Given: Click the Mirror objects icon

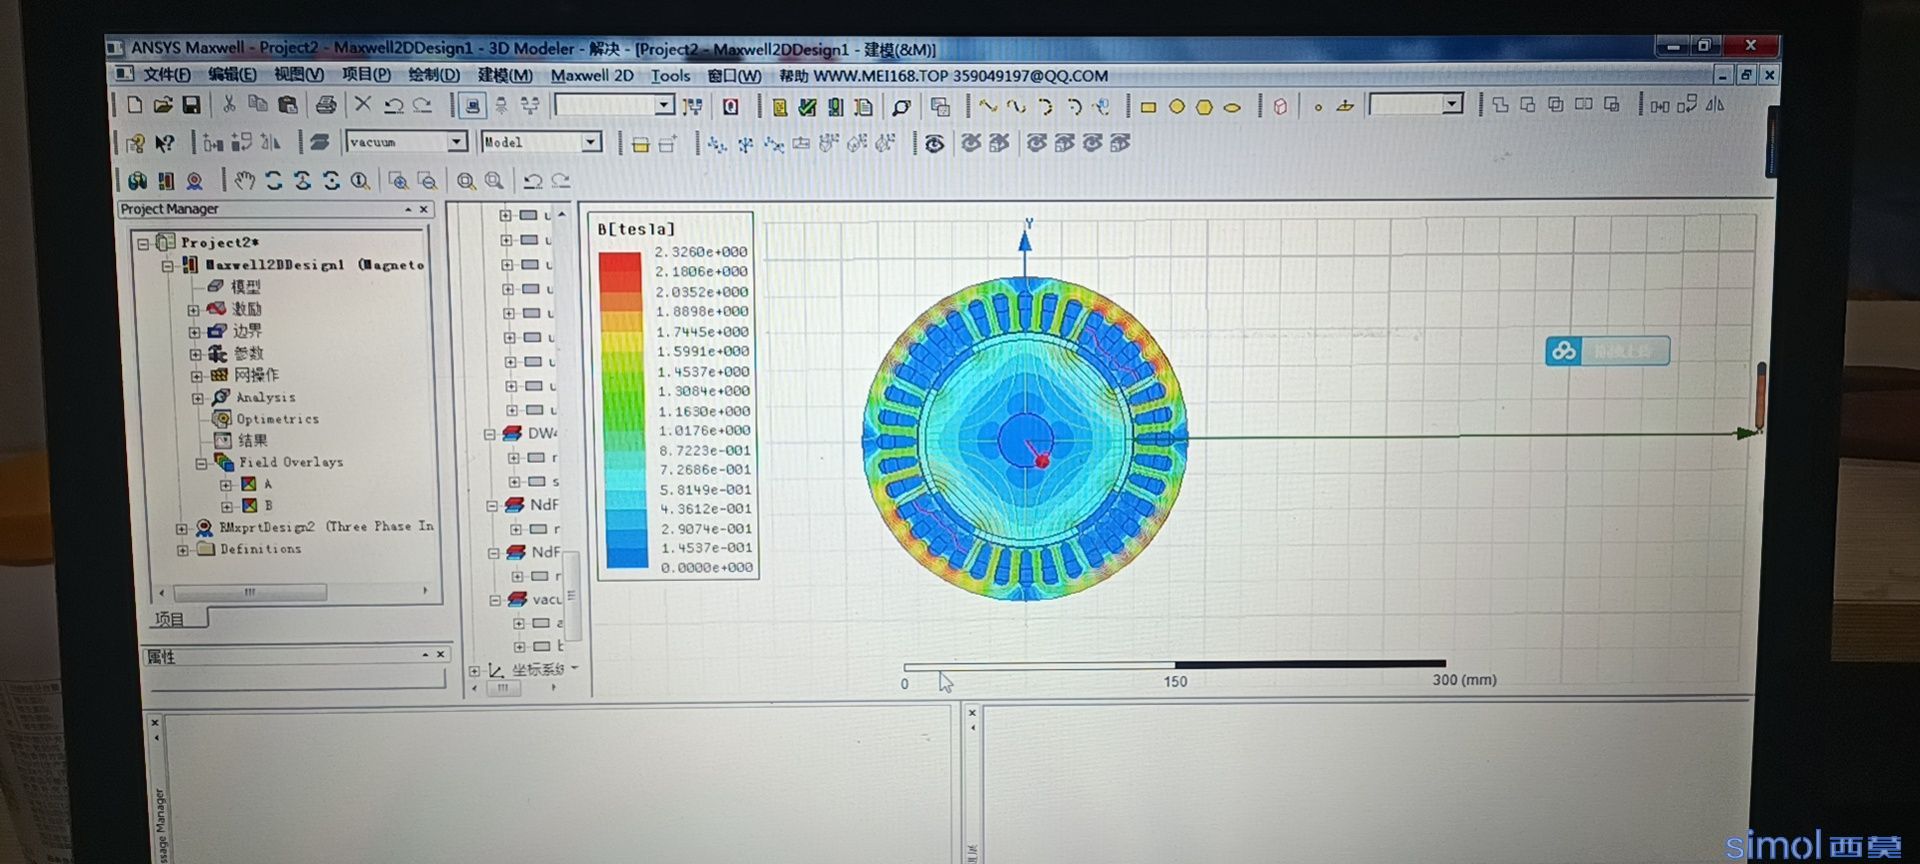Looking at the screenshot, I should [x=1716, y=104].
